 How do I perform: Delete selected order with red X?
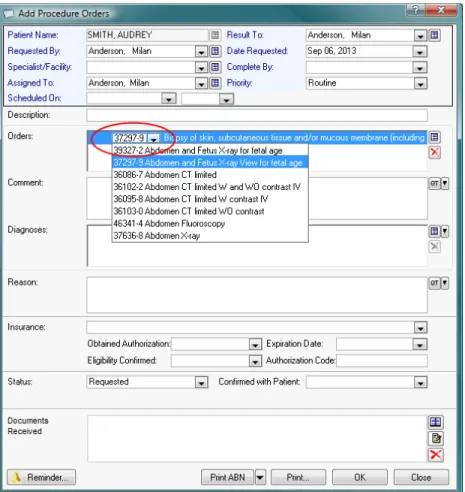[x=434, y=152]
